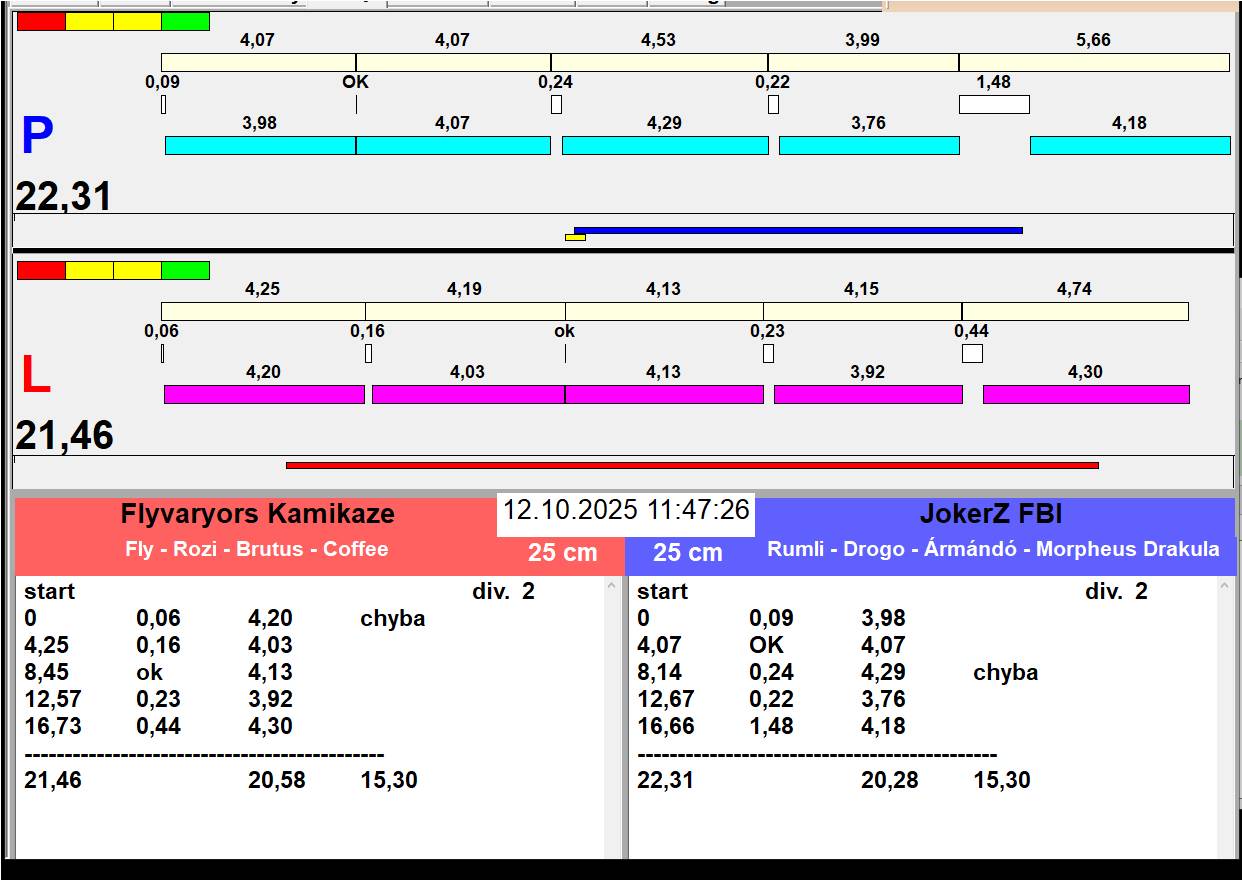Click the green start light in lane L
1242x880 pixels.
pos(185,270)
